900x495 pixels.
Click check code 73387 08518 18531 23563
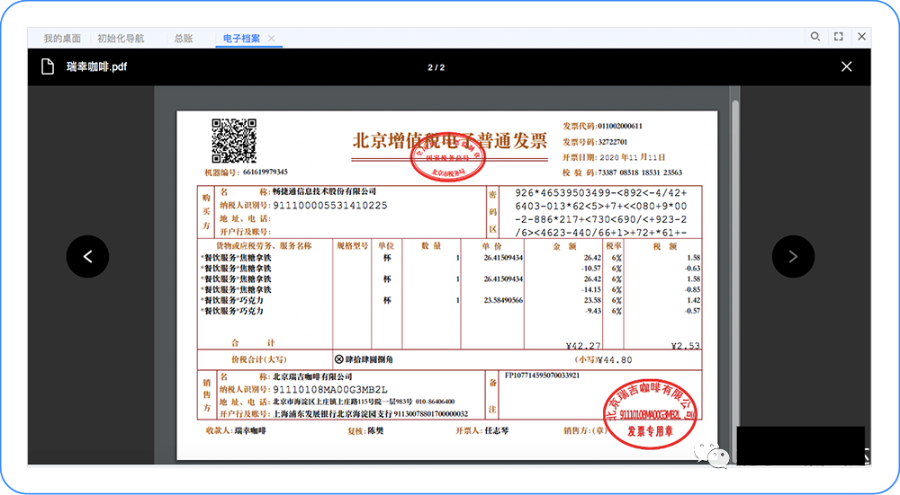(x=640, y=172)
